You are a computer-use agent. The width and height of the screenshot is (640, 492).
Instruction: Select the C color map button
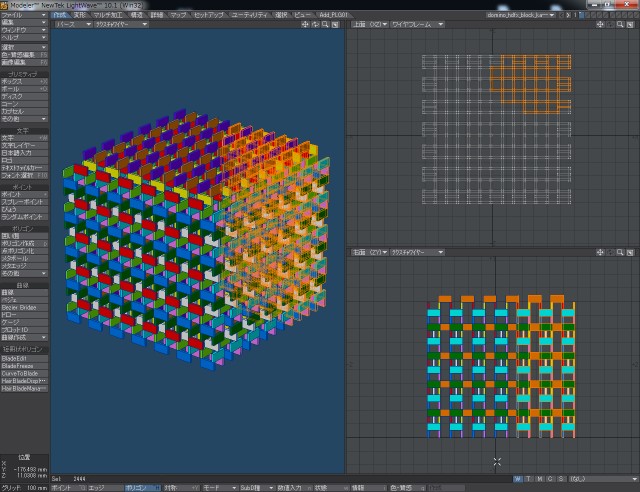(551, 479)
